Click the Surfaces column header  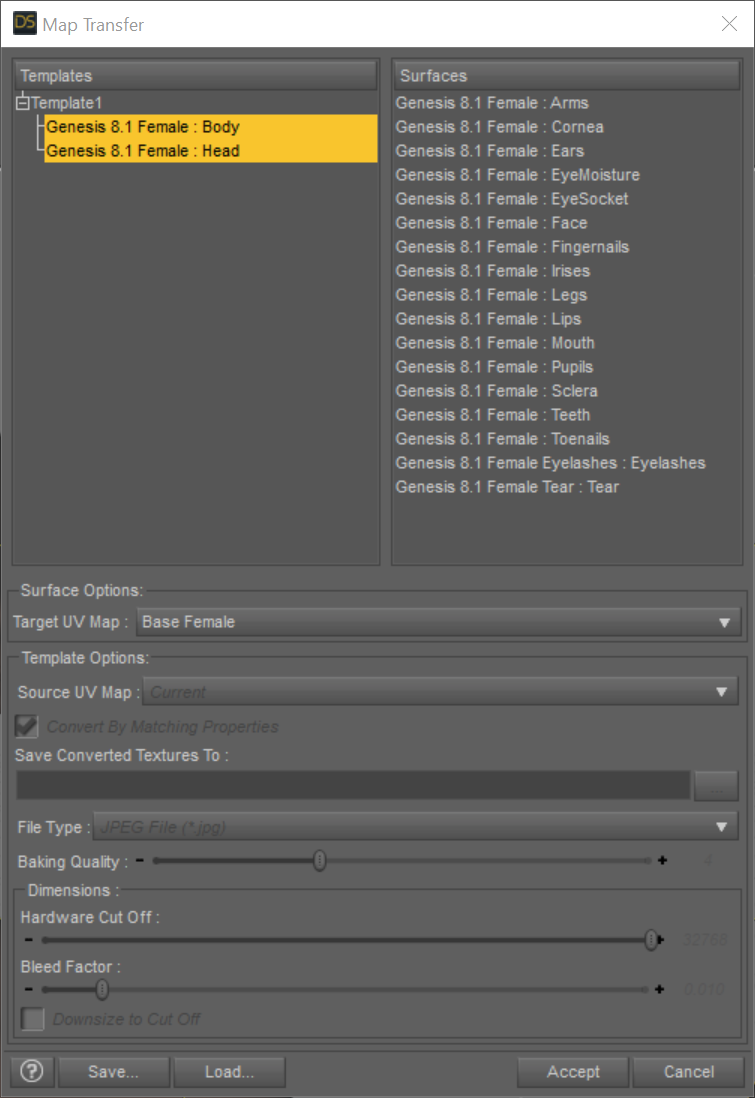tap(567, 76)
